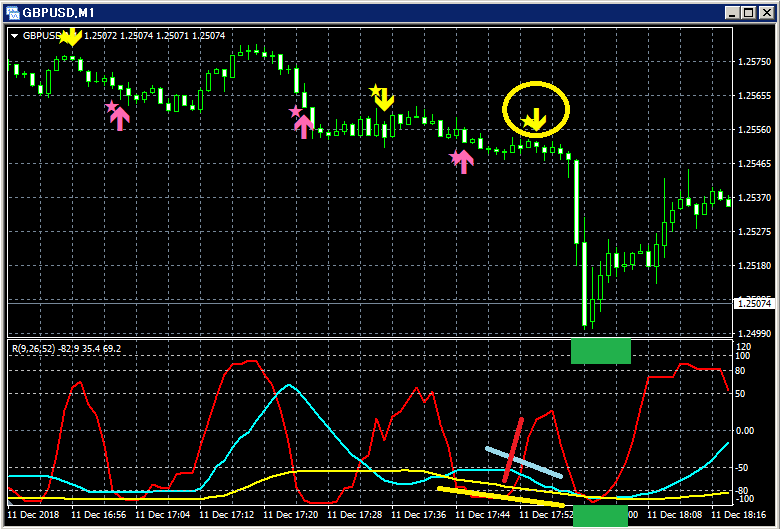Minimize the GBPUSD,M1 chart window
Image resolution: width=780 pixels, height=529 pixels.
click(x=732, y=12)
